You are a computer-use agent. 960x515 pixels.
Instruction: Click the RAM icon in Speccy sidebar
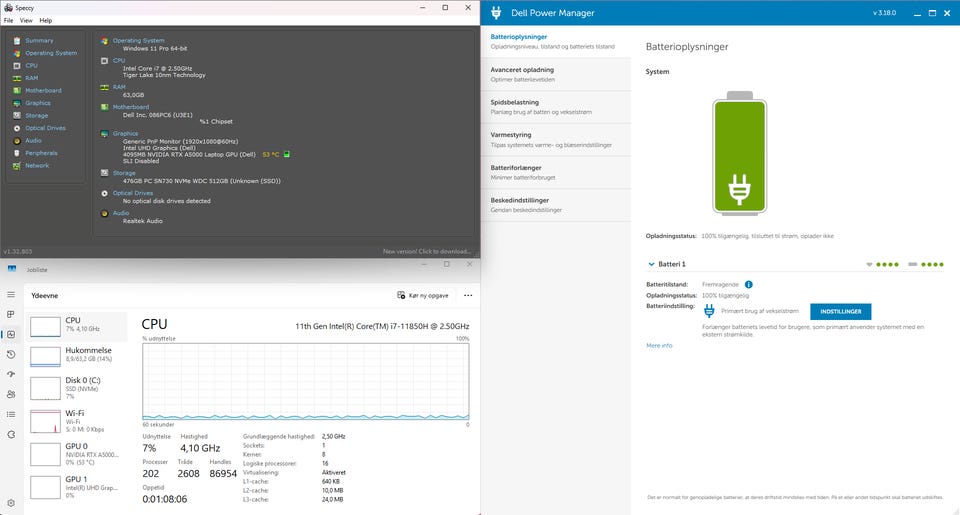pyautogui.click(x=17, y=78)
